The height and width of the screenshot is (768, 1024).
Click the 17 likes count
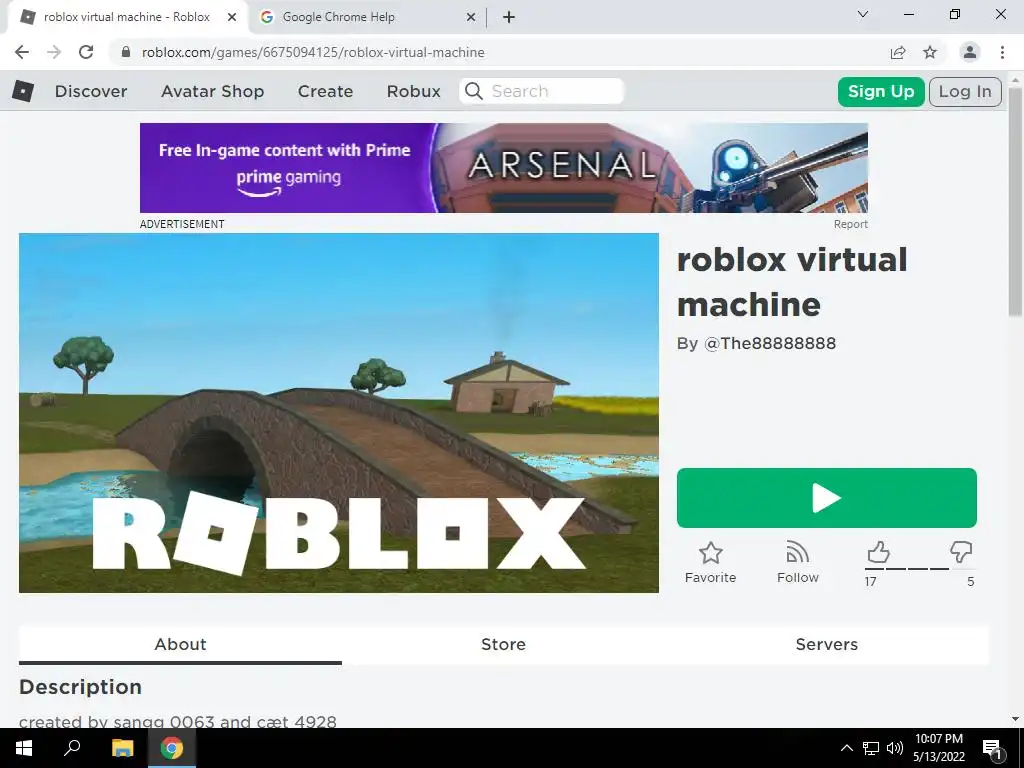(x=871, y=581)
